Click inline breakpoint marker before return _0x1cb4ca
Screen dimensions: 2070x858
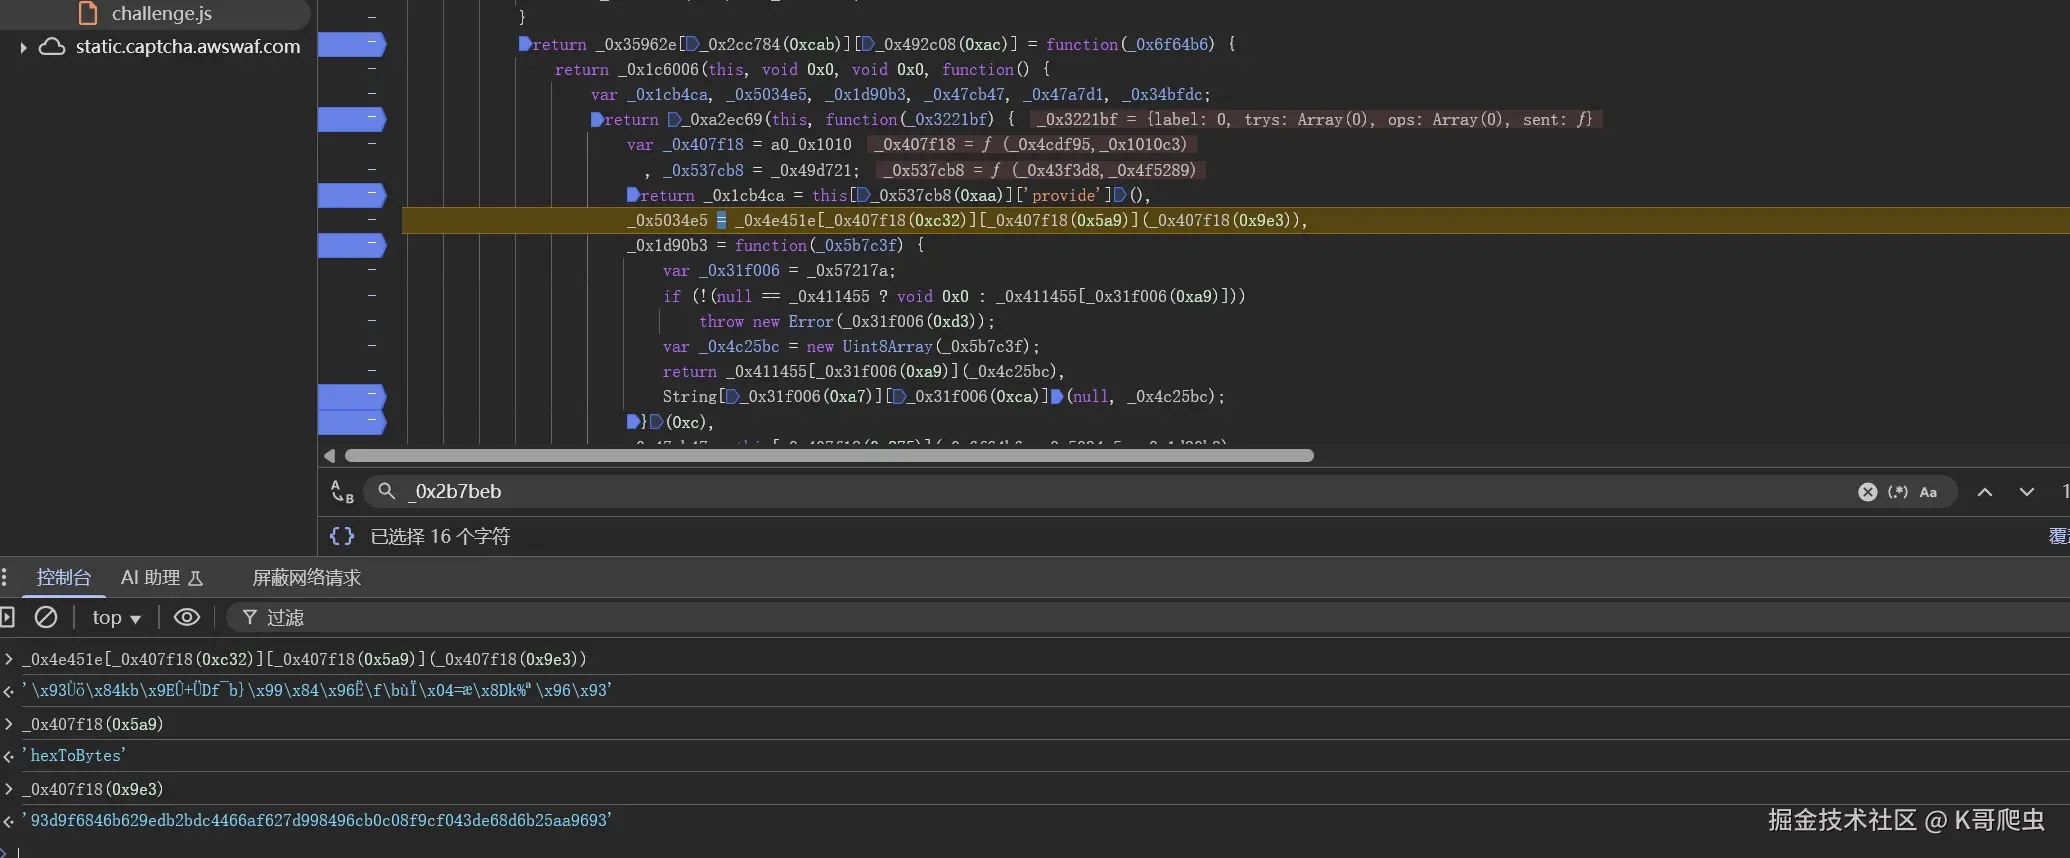click(633, 195)
